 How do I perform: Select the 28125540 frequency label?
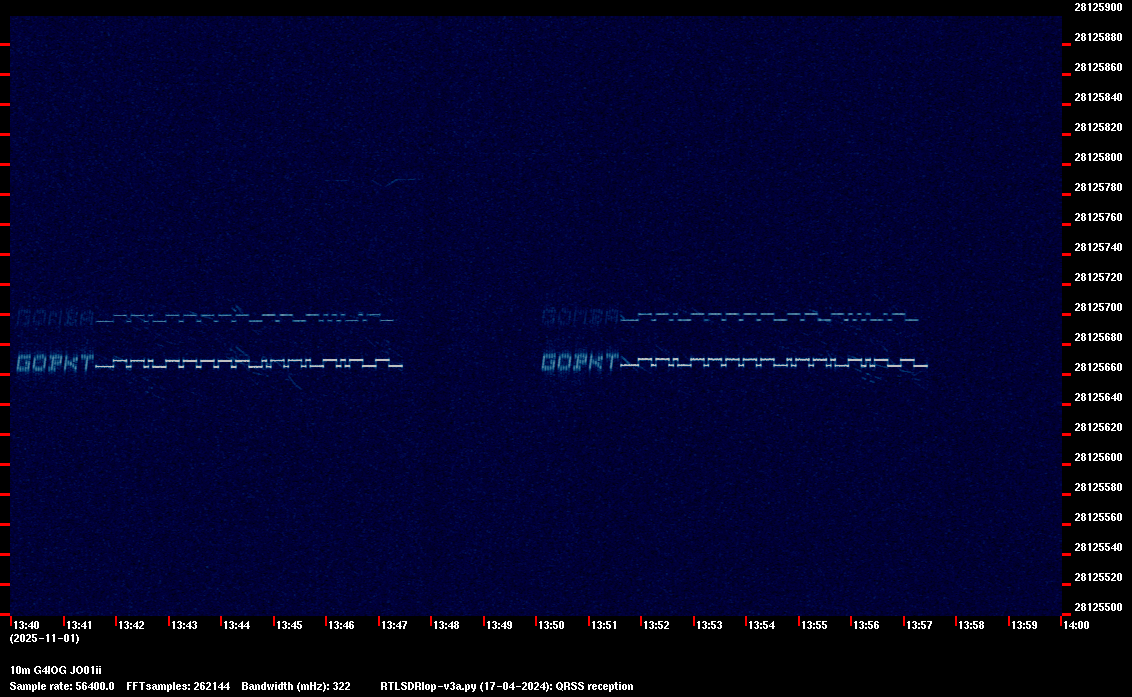1099,547
